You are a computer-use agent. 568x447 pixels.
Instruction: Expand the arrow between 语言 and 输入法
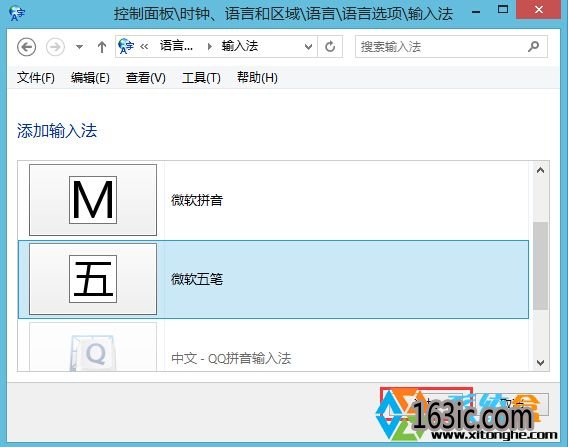tap(209, 46)
